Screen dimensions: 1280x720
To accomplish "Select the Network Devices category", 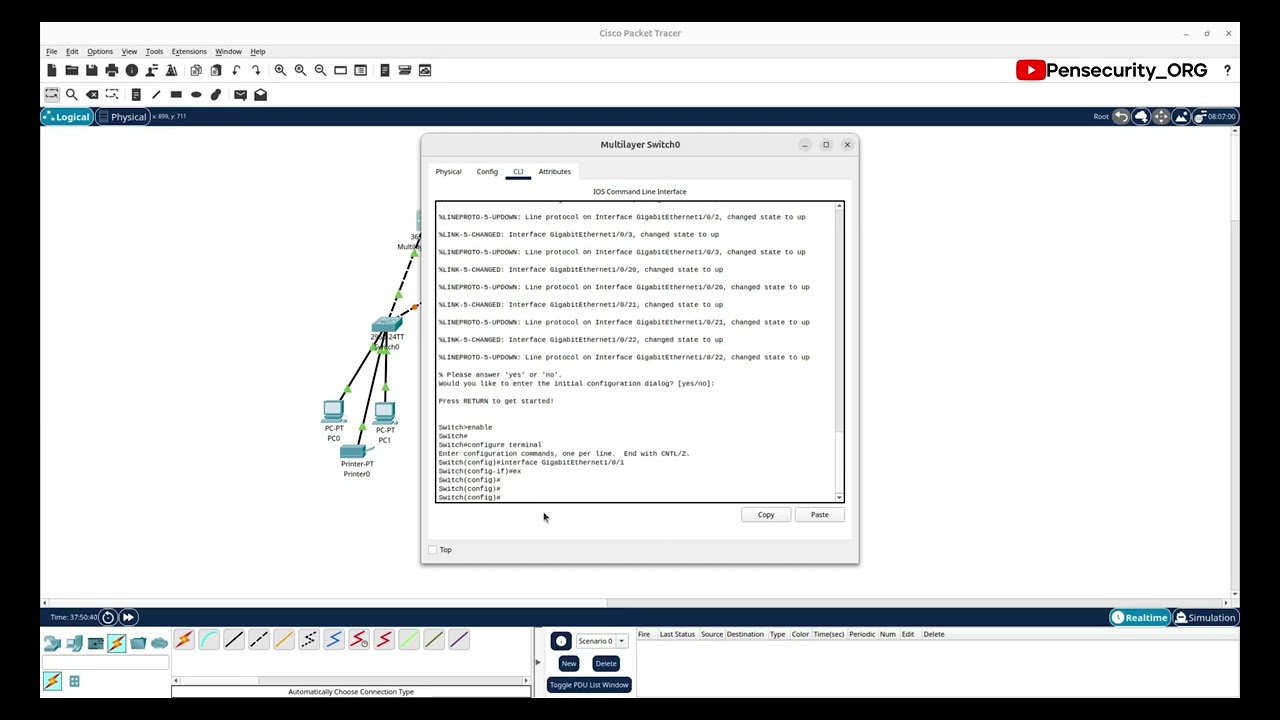I will click(x=53, y=643).
